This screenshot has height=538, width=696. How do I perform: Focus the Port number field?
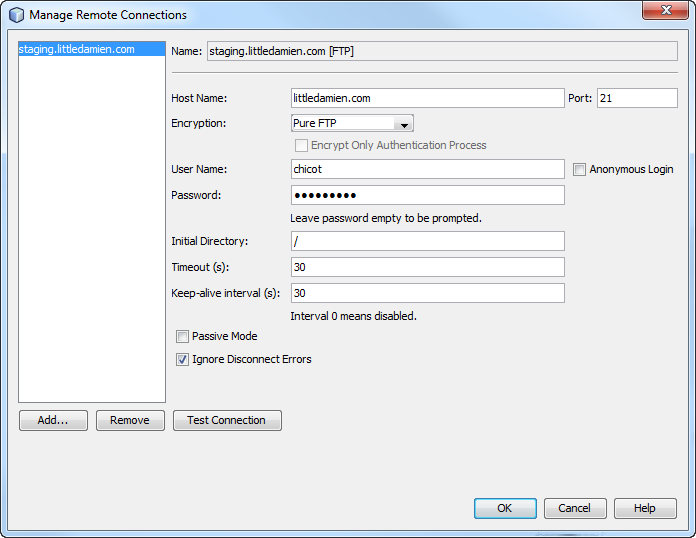[x=637, y=98]
